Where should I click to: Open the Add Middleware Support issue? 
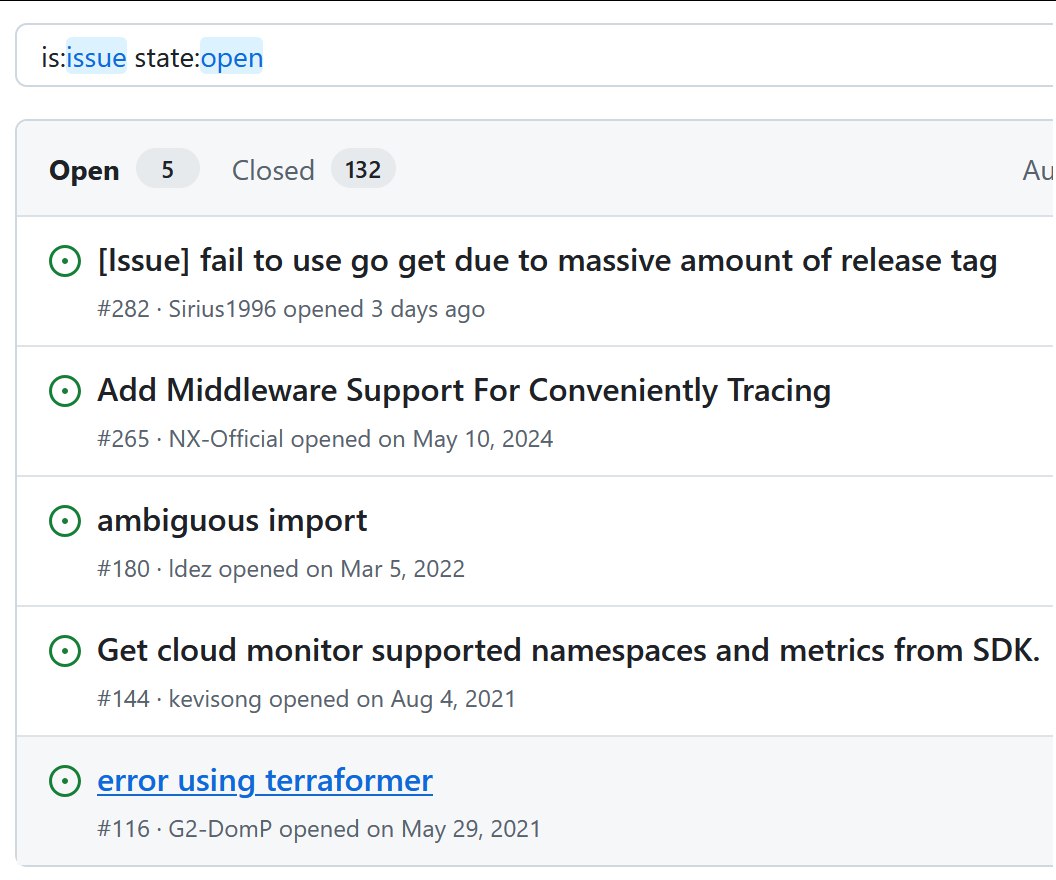464,390
